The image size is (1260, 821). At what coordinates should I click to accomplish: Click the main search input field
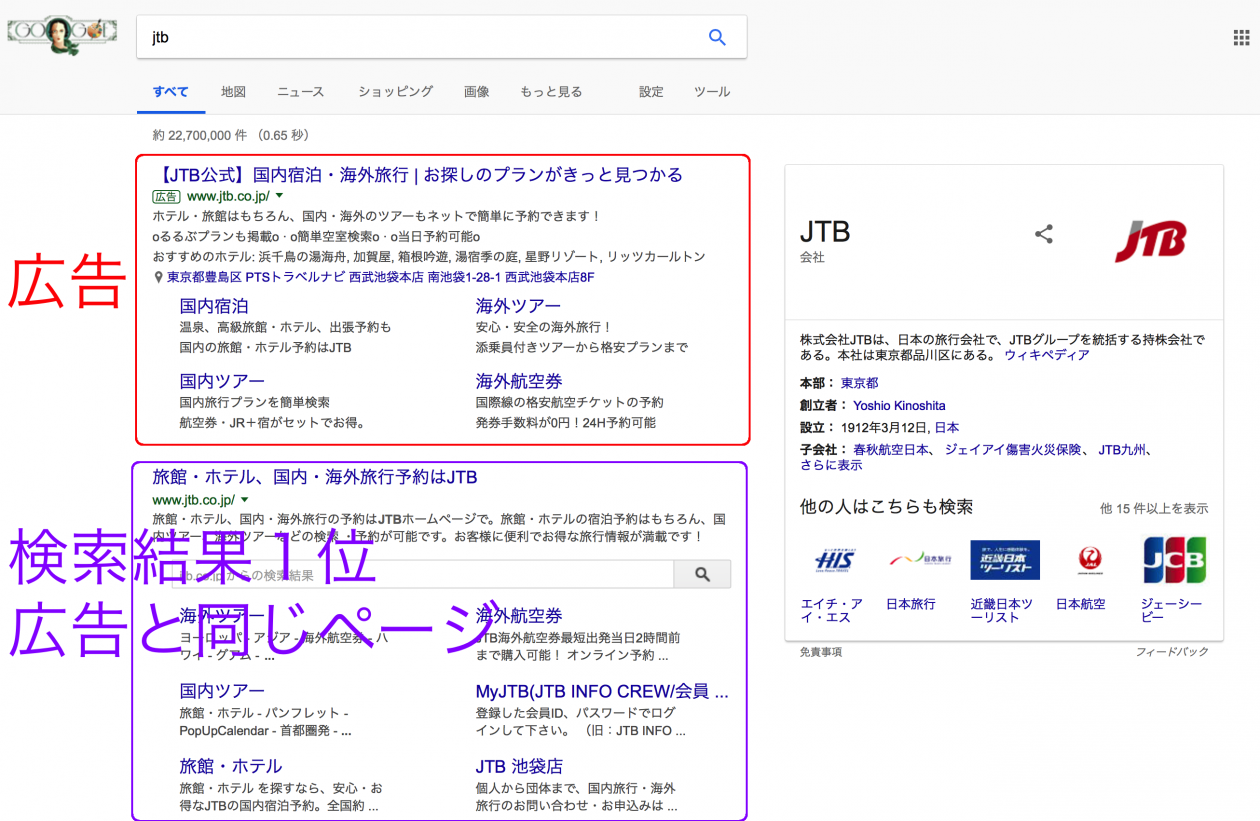pos(420,37)
